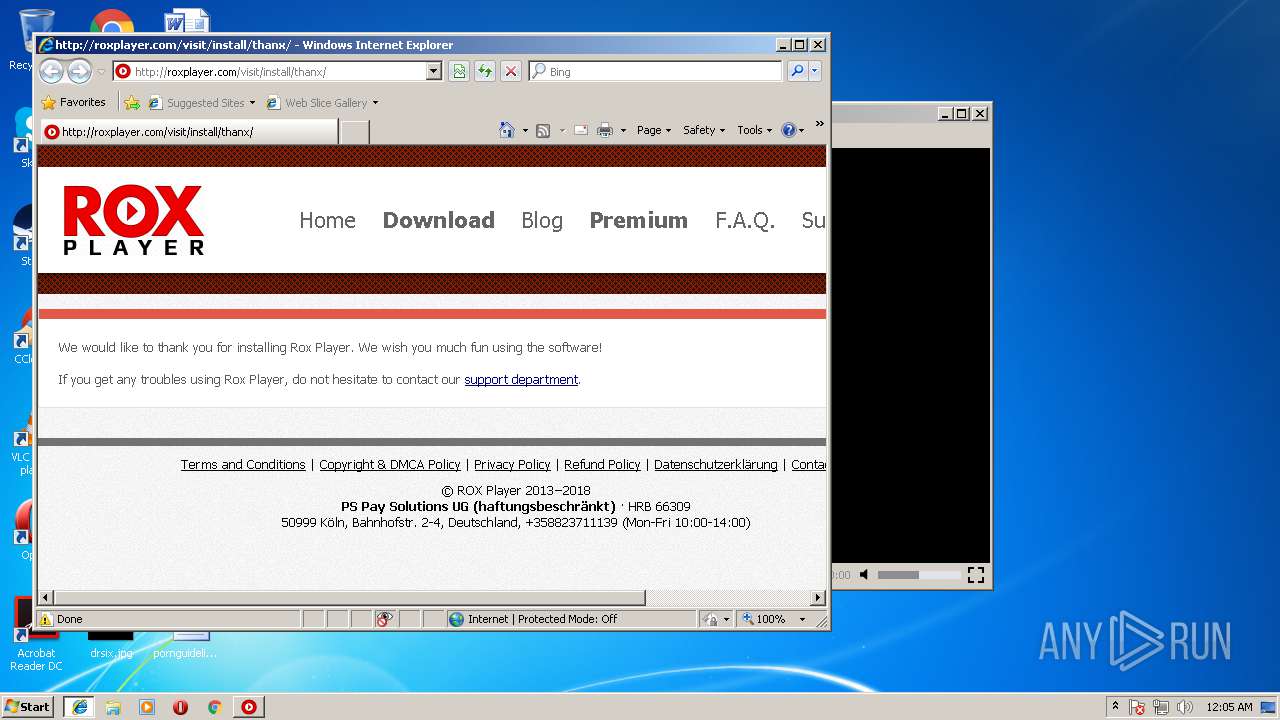Click the address bar URL field
This screenshot has width=1280, height=720.
click(269, 71)
